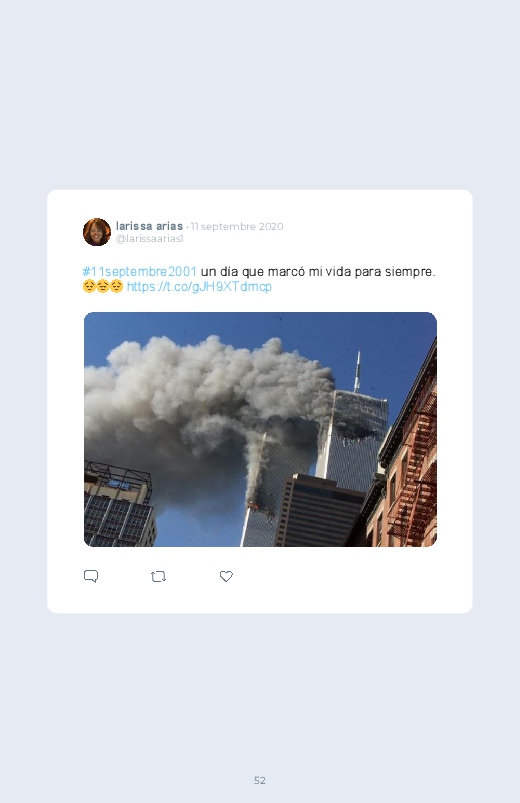
Task: Click the date 11 septembre 2020
Action: pyautogui.click(x=237, y=226)
